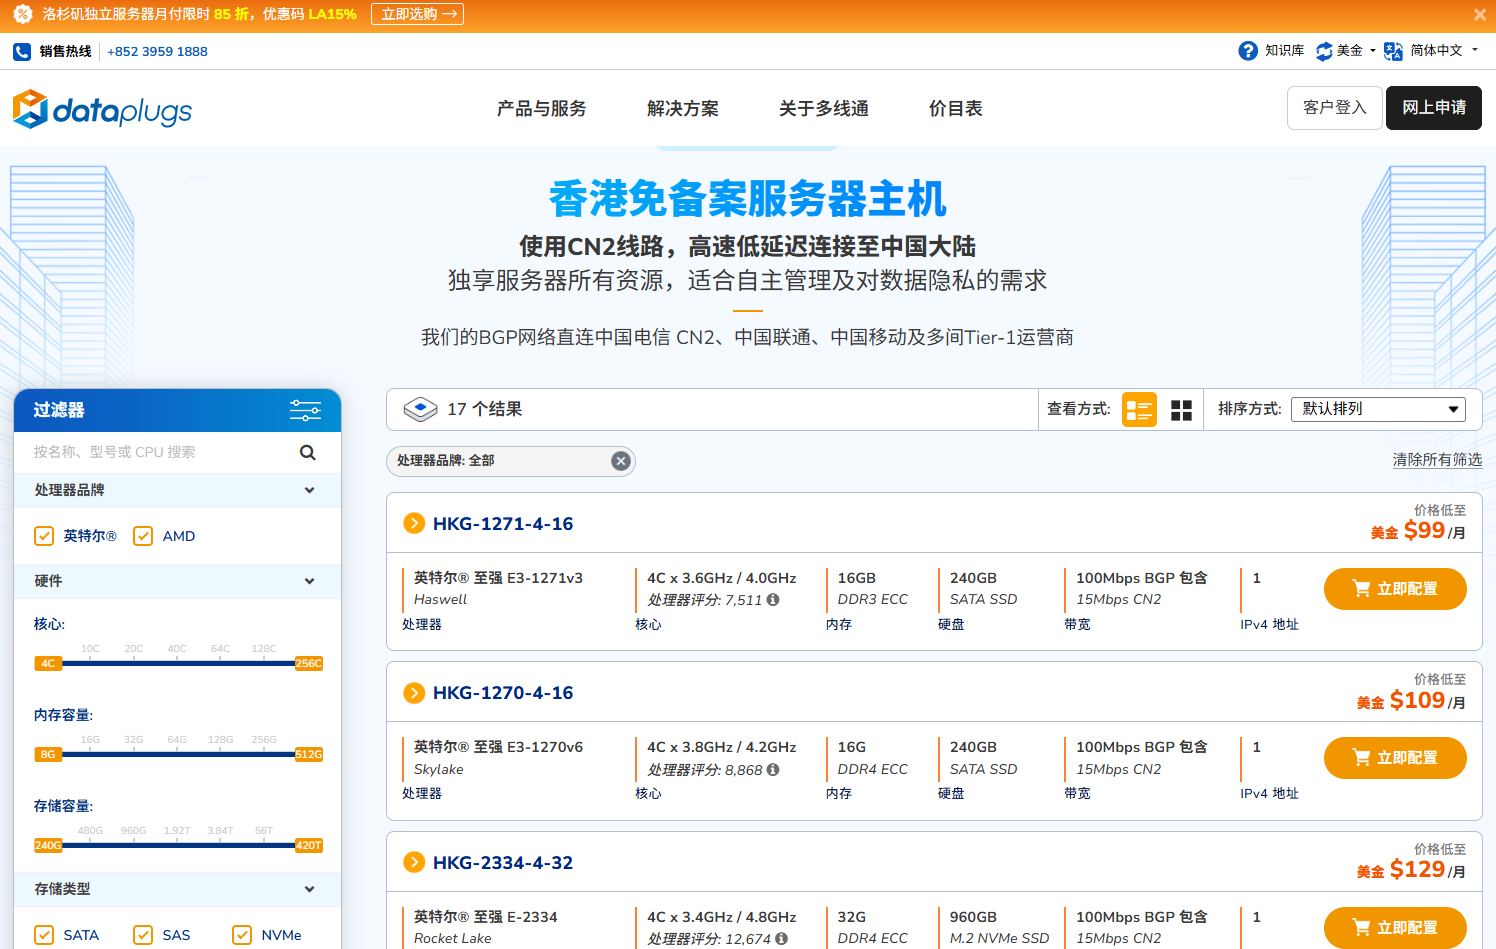Click 立即配置 for HKG-2334-4-32
The height and width of the screenshot is (949, 1496).
(1395, 928)
